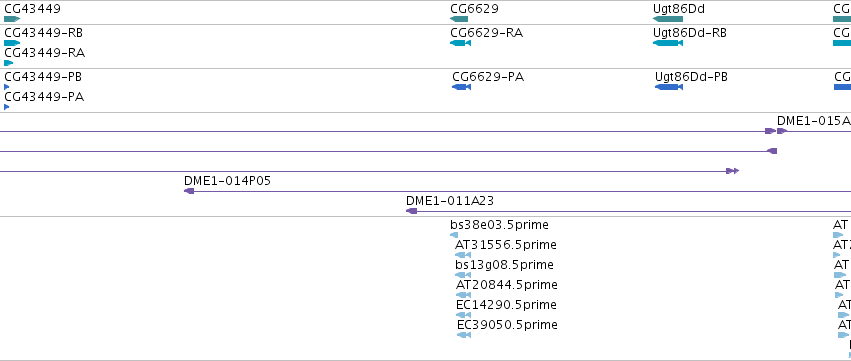Viewport: 851px width, 361px height.
Task: Click the CG43449-RA transcript glyph
Action: click(8, 63)
